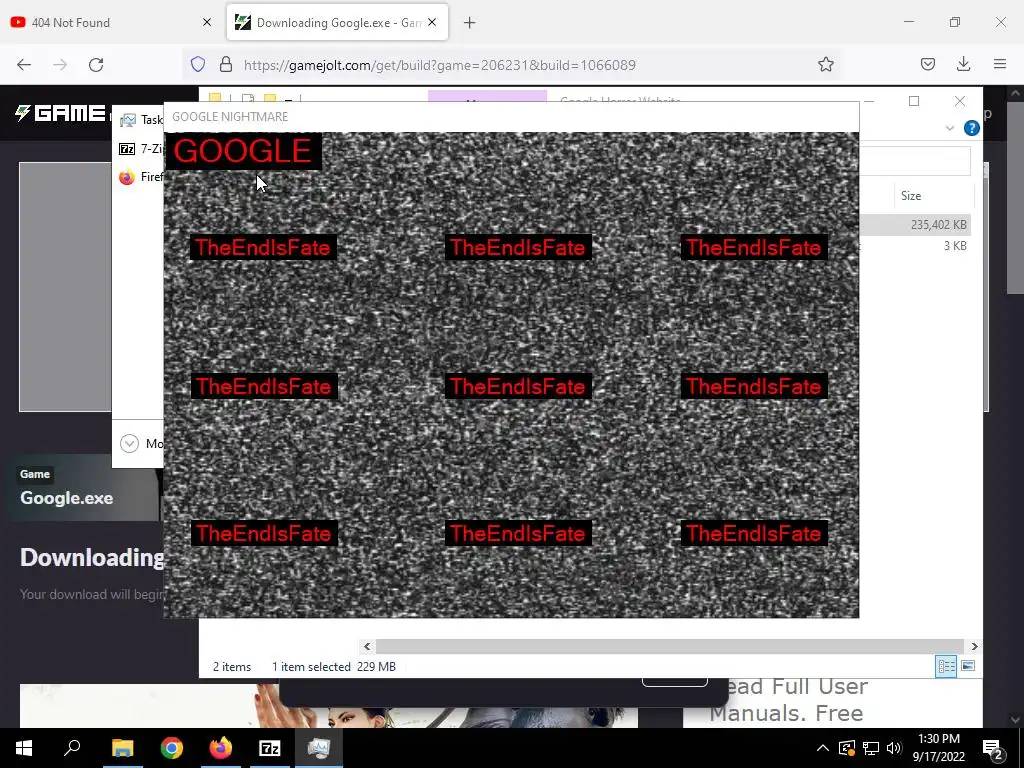Select the Downloading Google.exe tab
1024x768 pixels.
pyautogui.click(x=337, y=22)
